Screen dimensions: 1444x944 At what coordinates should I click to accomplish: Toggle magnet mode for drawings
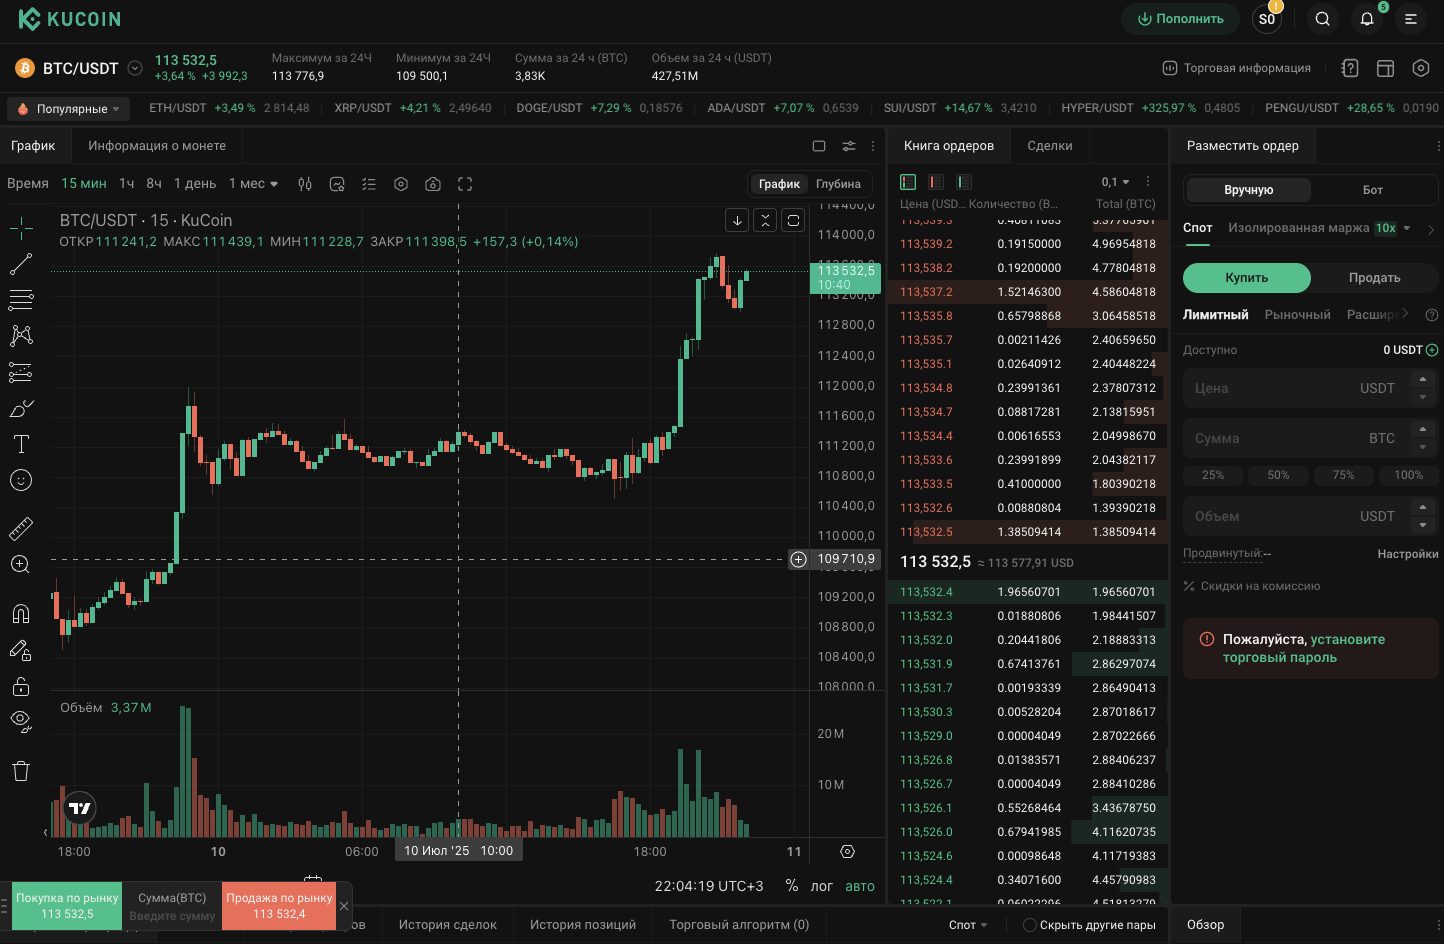click(21, 613)
